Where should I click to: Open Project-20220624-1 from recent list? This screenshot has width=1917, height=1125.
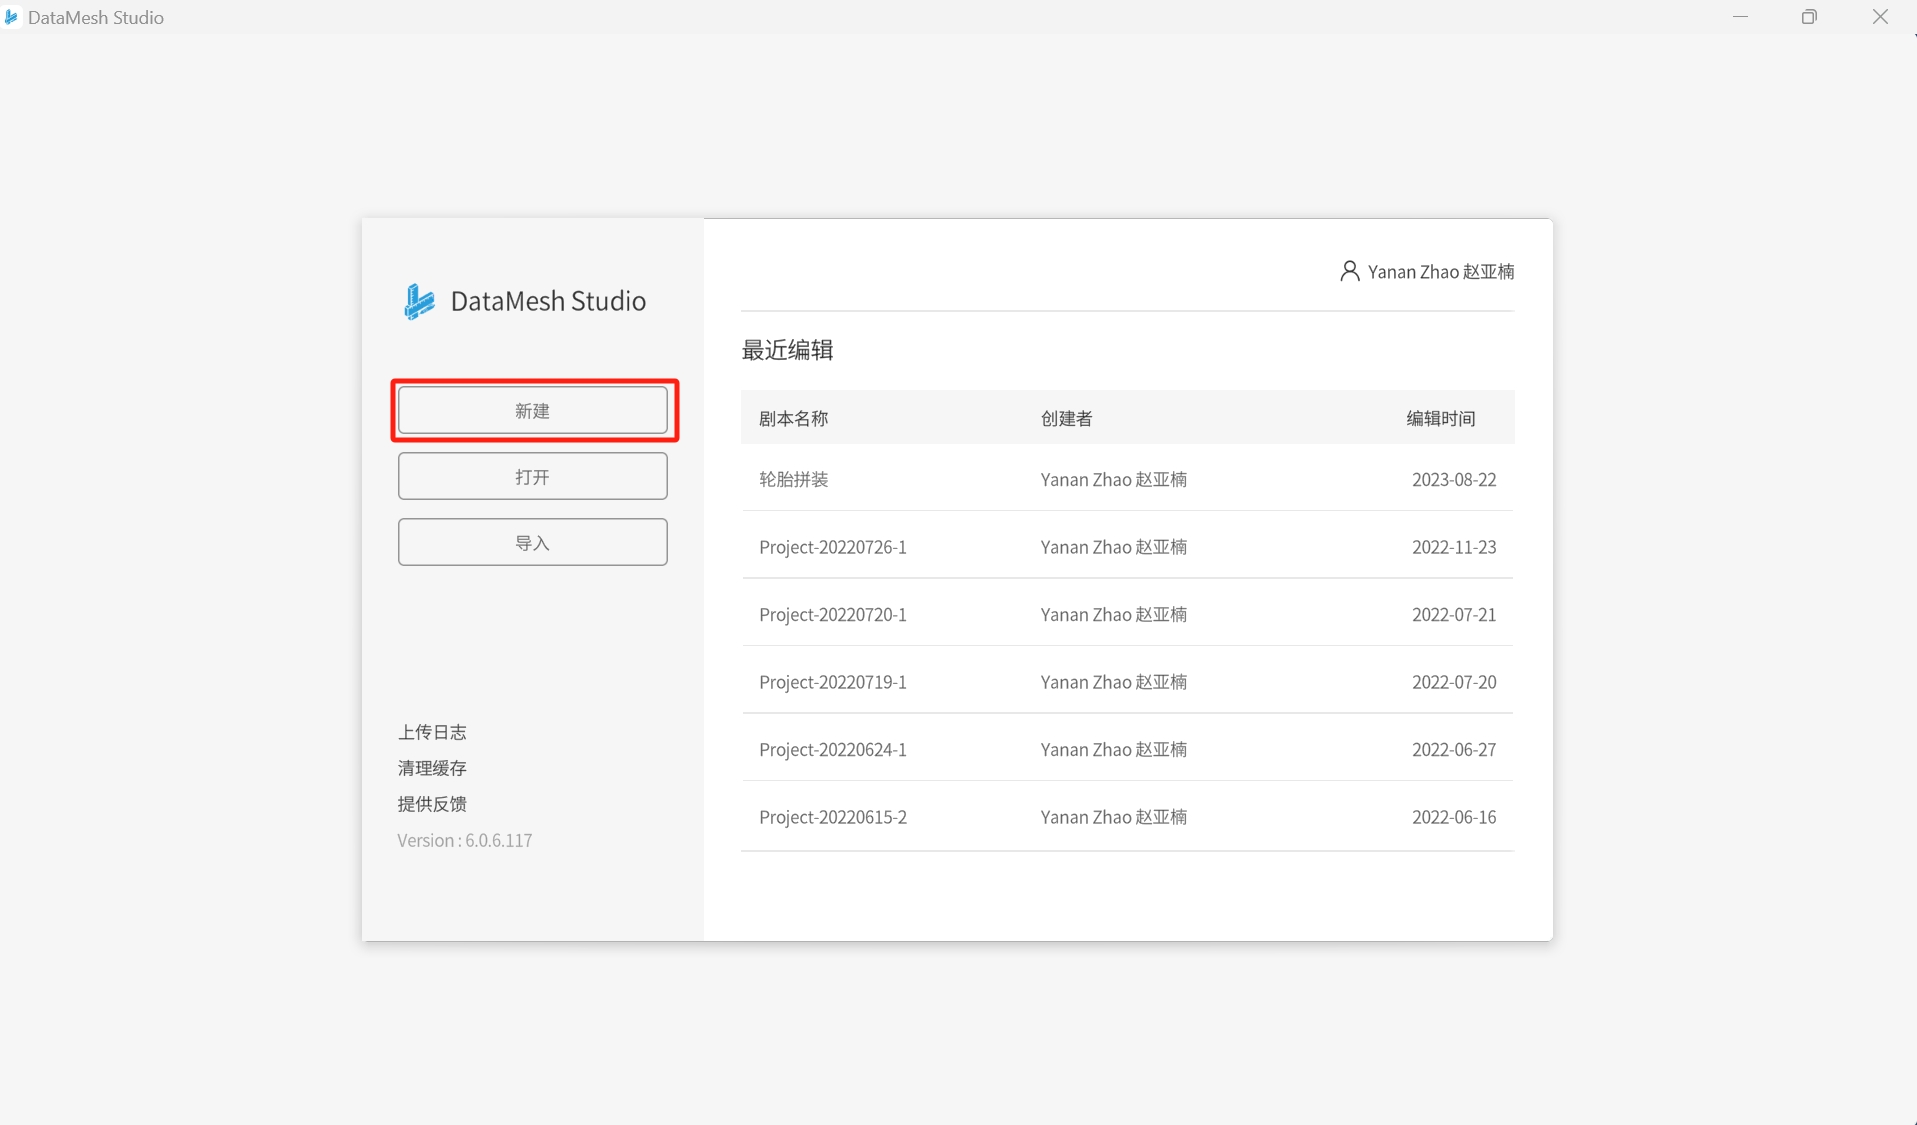coord(1127,749)
